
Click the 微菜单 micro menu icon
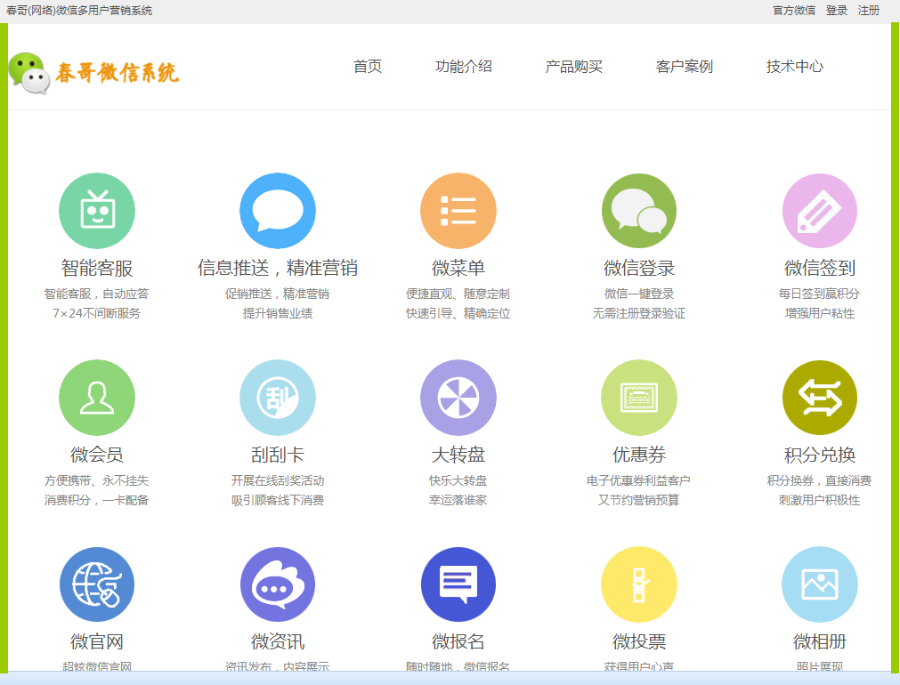click(458, 210)
